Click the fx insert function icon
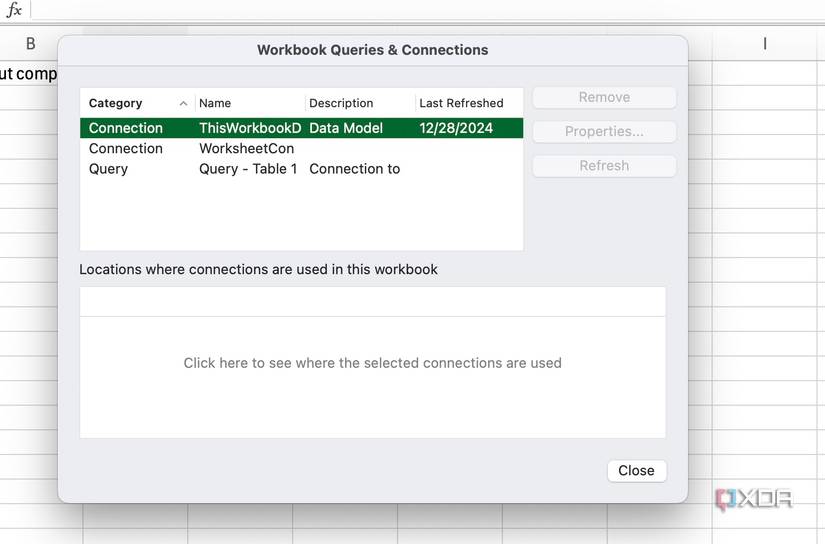The image size is (825, 544). (x=14, y=10)
